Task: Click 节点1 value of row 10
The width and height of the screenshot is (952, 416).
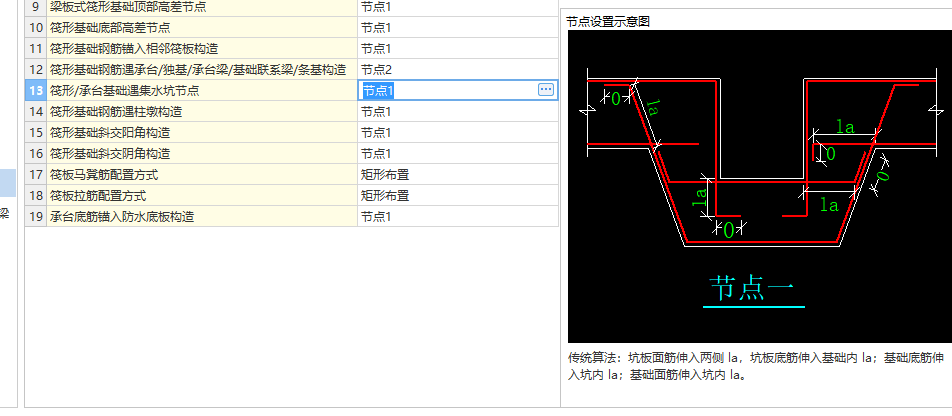Action: pos(458,27)
